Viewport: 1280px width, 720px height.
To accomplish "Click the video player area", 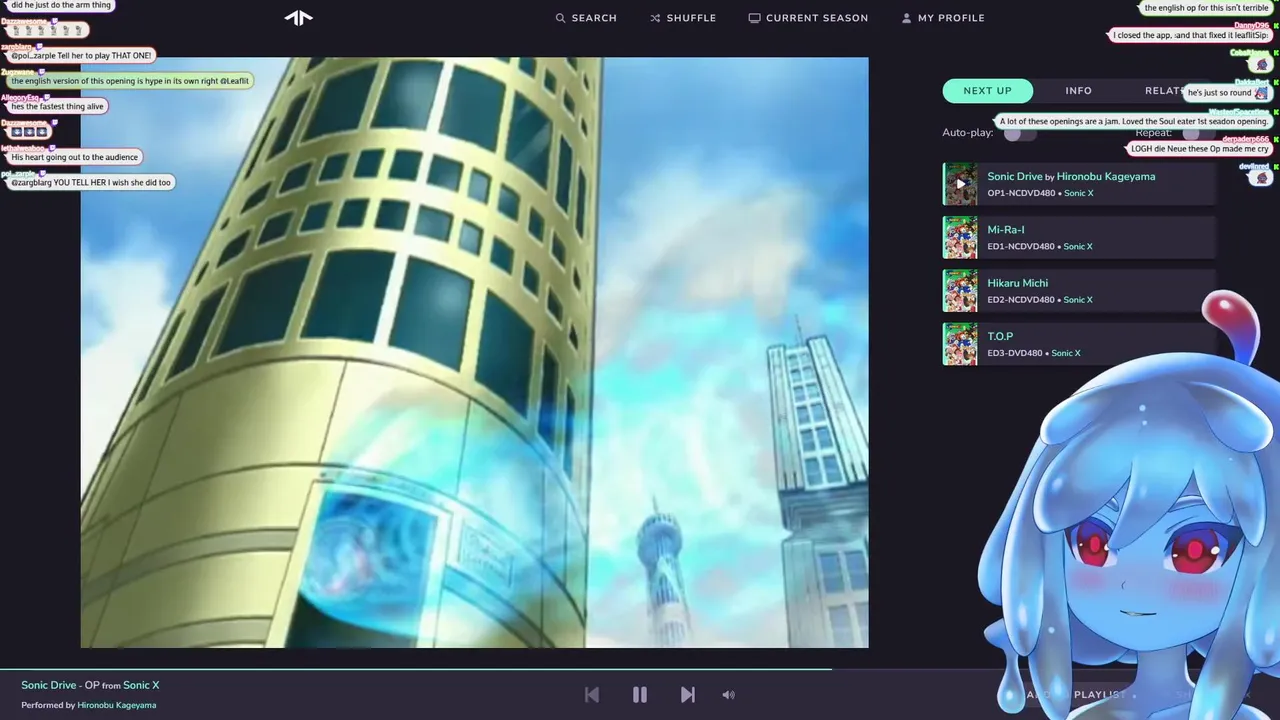I will [474, 352].
